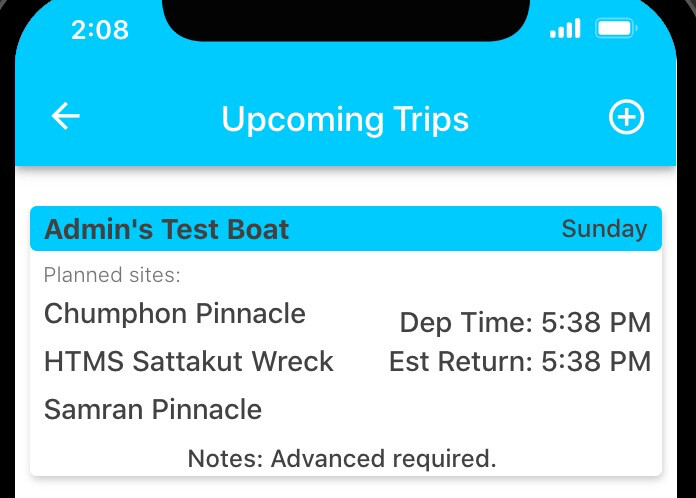This screenshot has height=498, width=696.
Task: Open the Admin's Test Boat trip
Action: click(x=167, y=230)
